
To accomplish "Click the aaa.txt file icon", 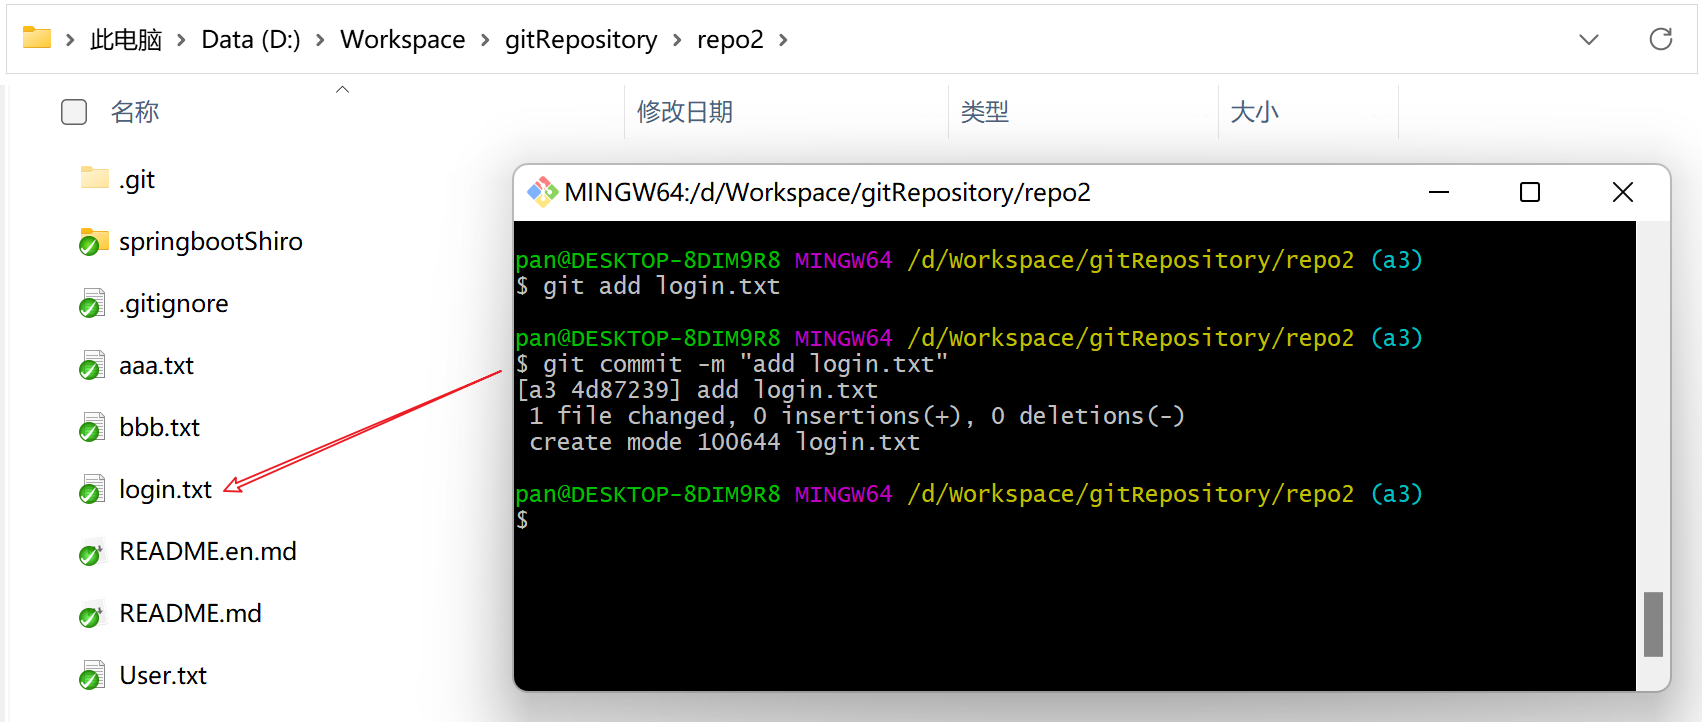I will point(92,366).
